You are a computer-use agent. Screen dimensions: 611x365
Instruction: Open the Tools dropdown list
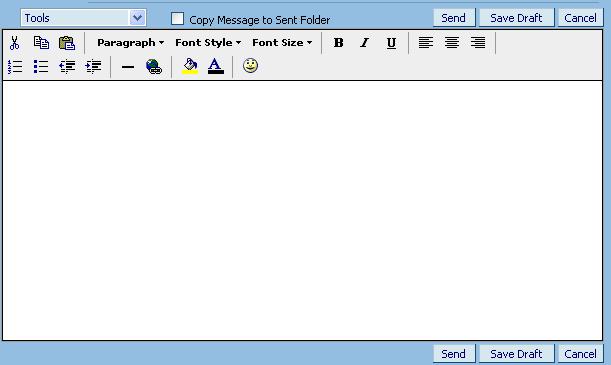(x=83, y=18)
